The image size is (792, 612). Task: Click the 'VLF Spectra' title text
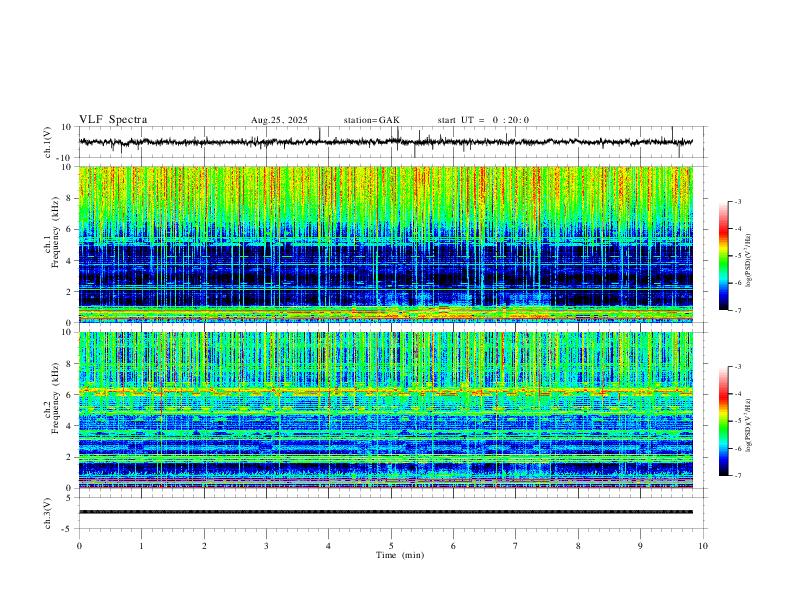(x=113, y=120)
